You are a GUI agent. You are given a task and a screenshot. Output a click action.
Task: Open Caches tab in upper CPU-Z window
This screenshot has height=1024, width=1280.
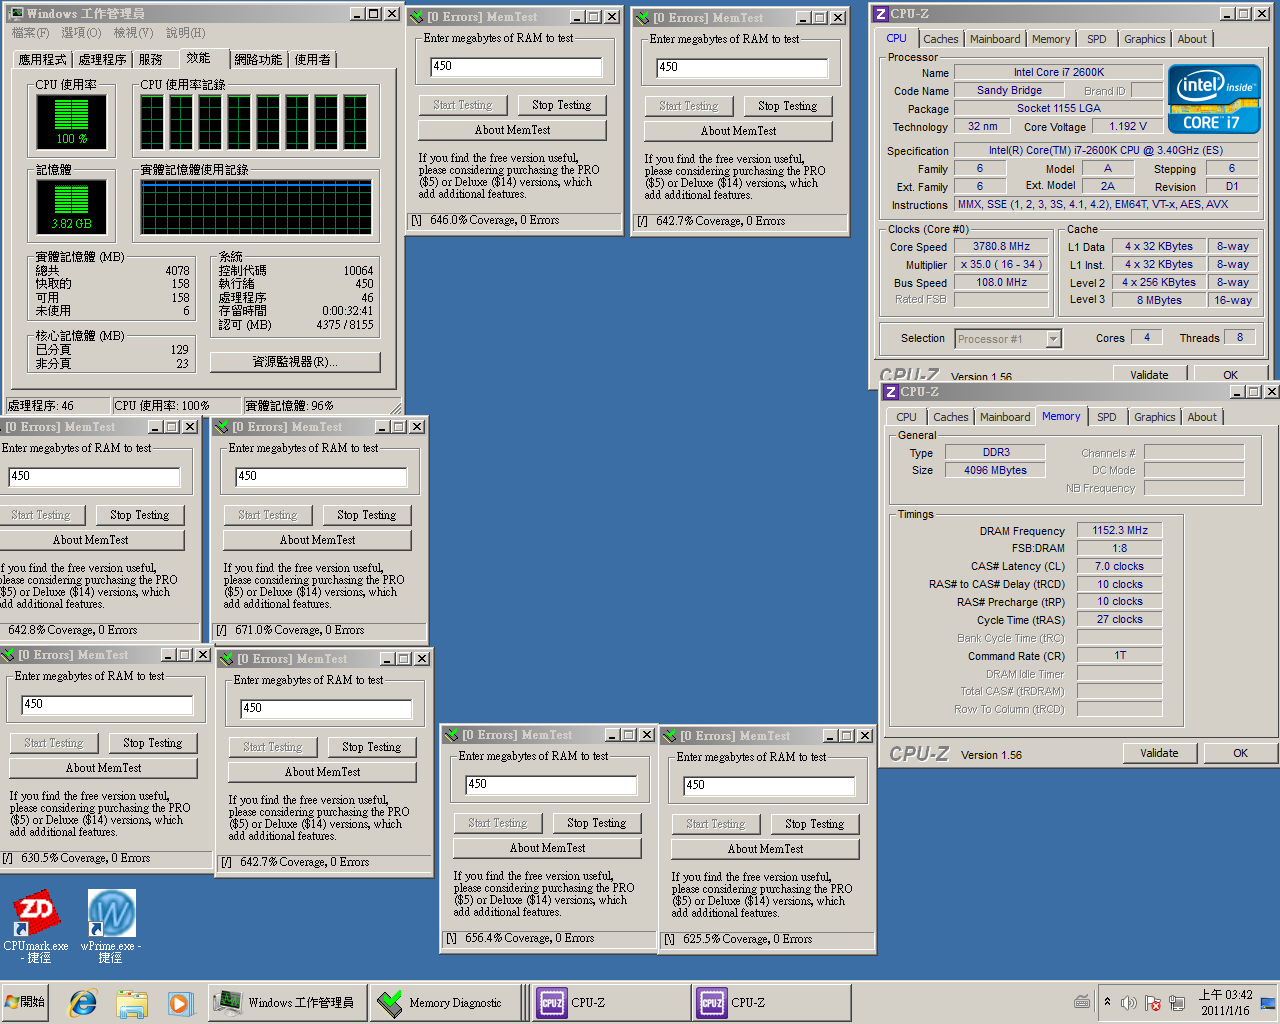click(x=941, y=39)
